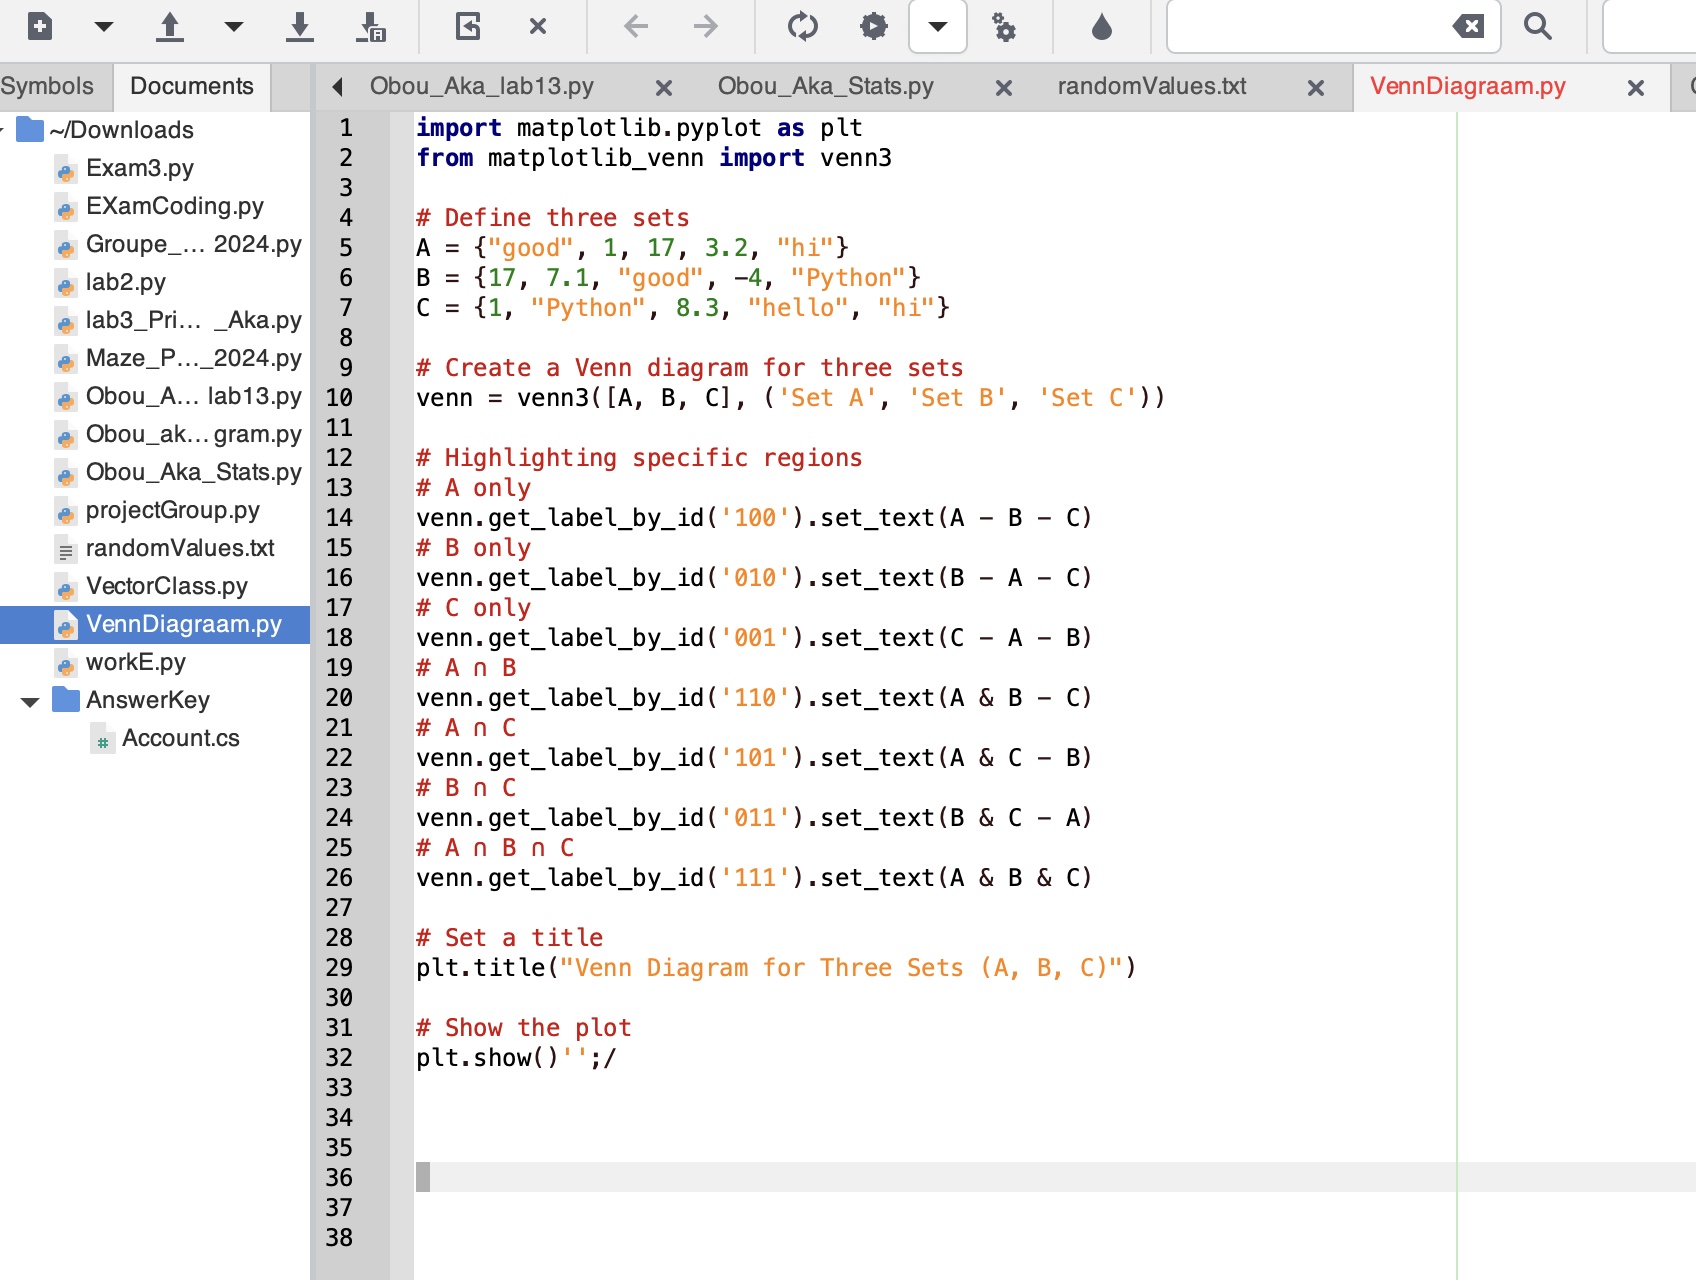Open VectorClass.py from the documents list
1696x1280 pixels.
tap(166, 586)
